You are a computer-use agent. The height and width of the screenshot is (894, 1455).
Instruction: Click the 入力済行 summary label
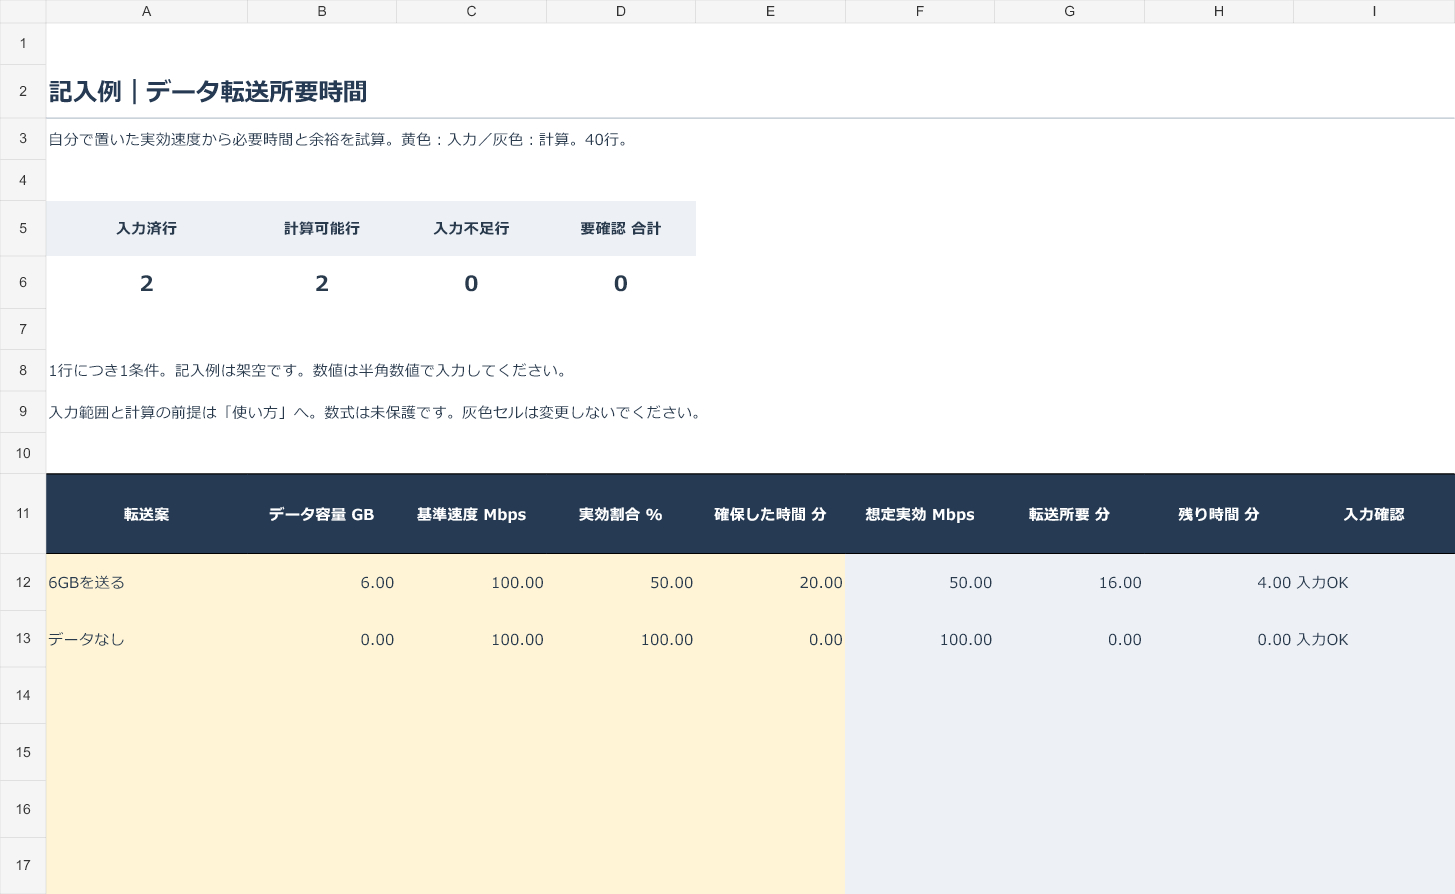coord(146,228)
